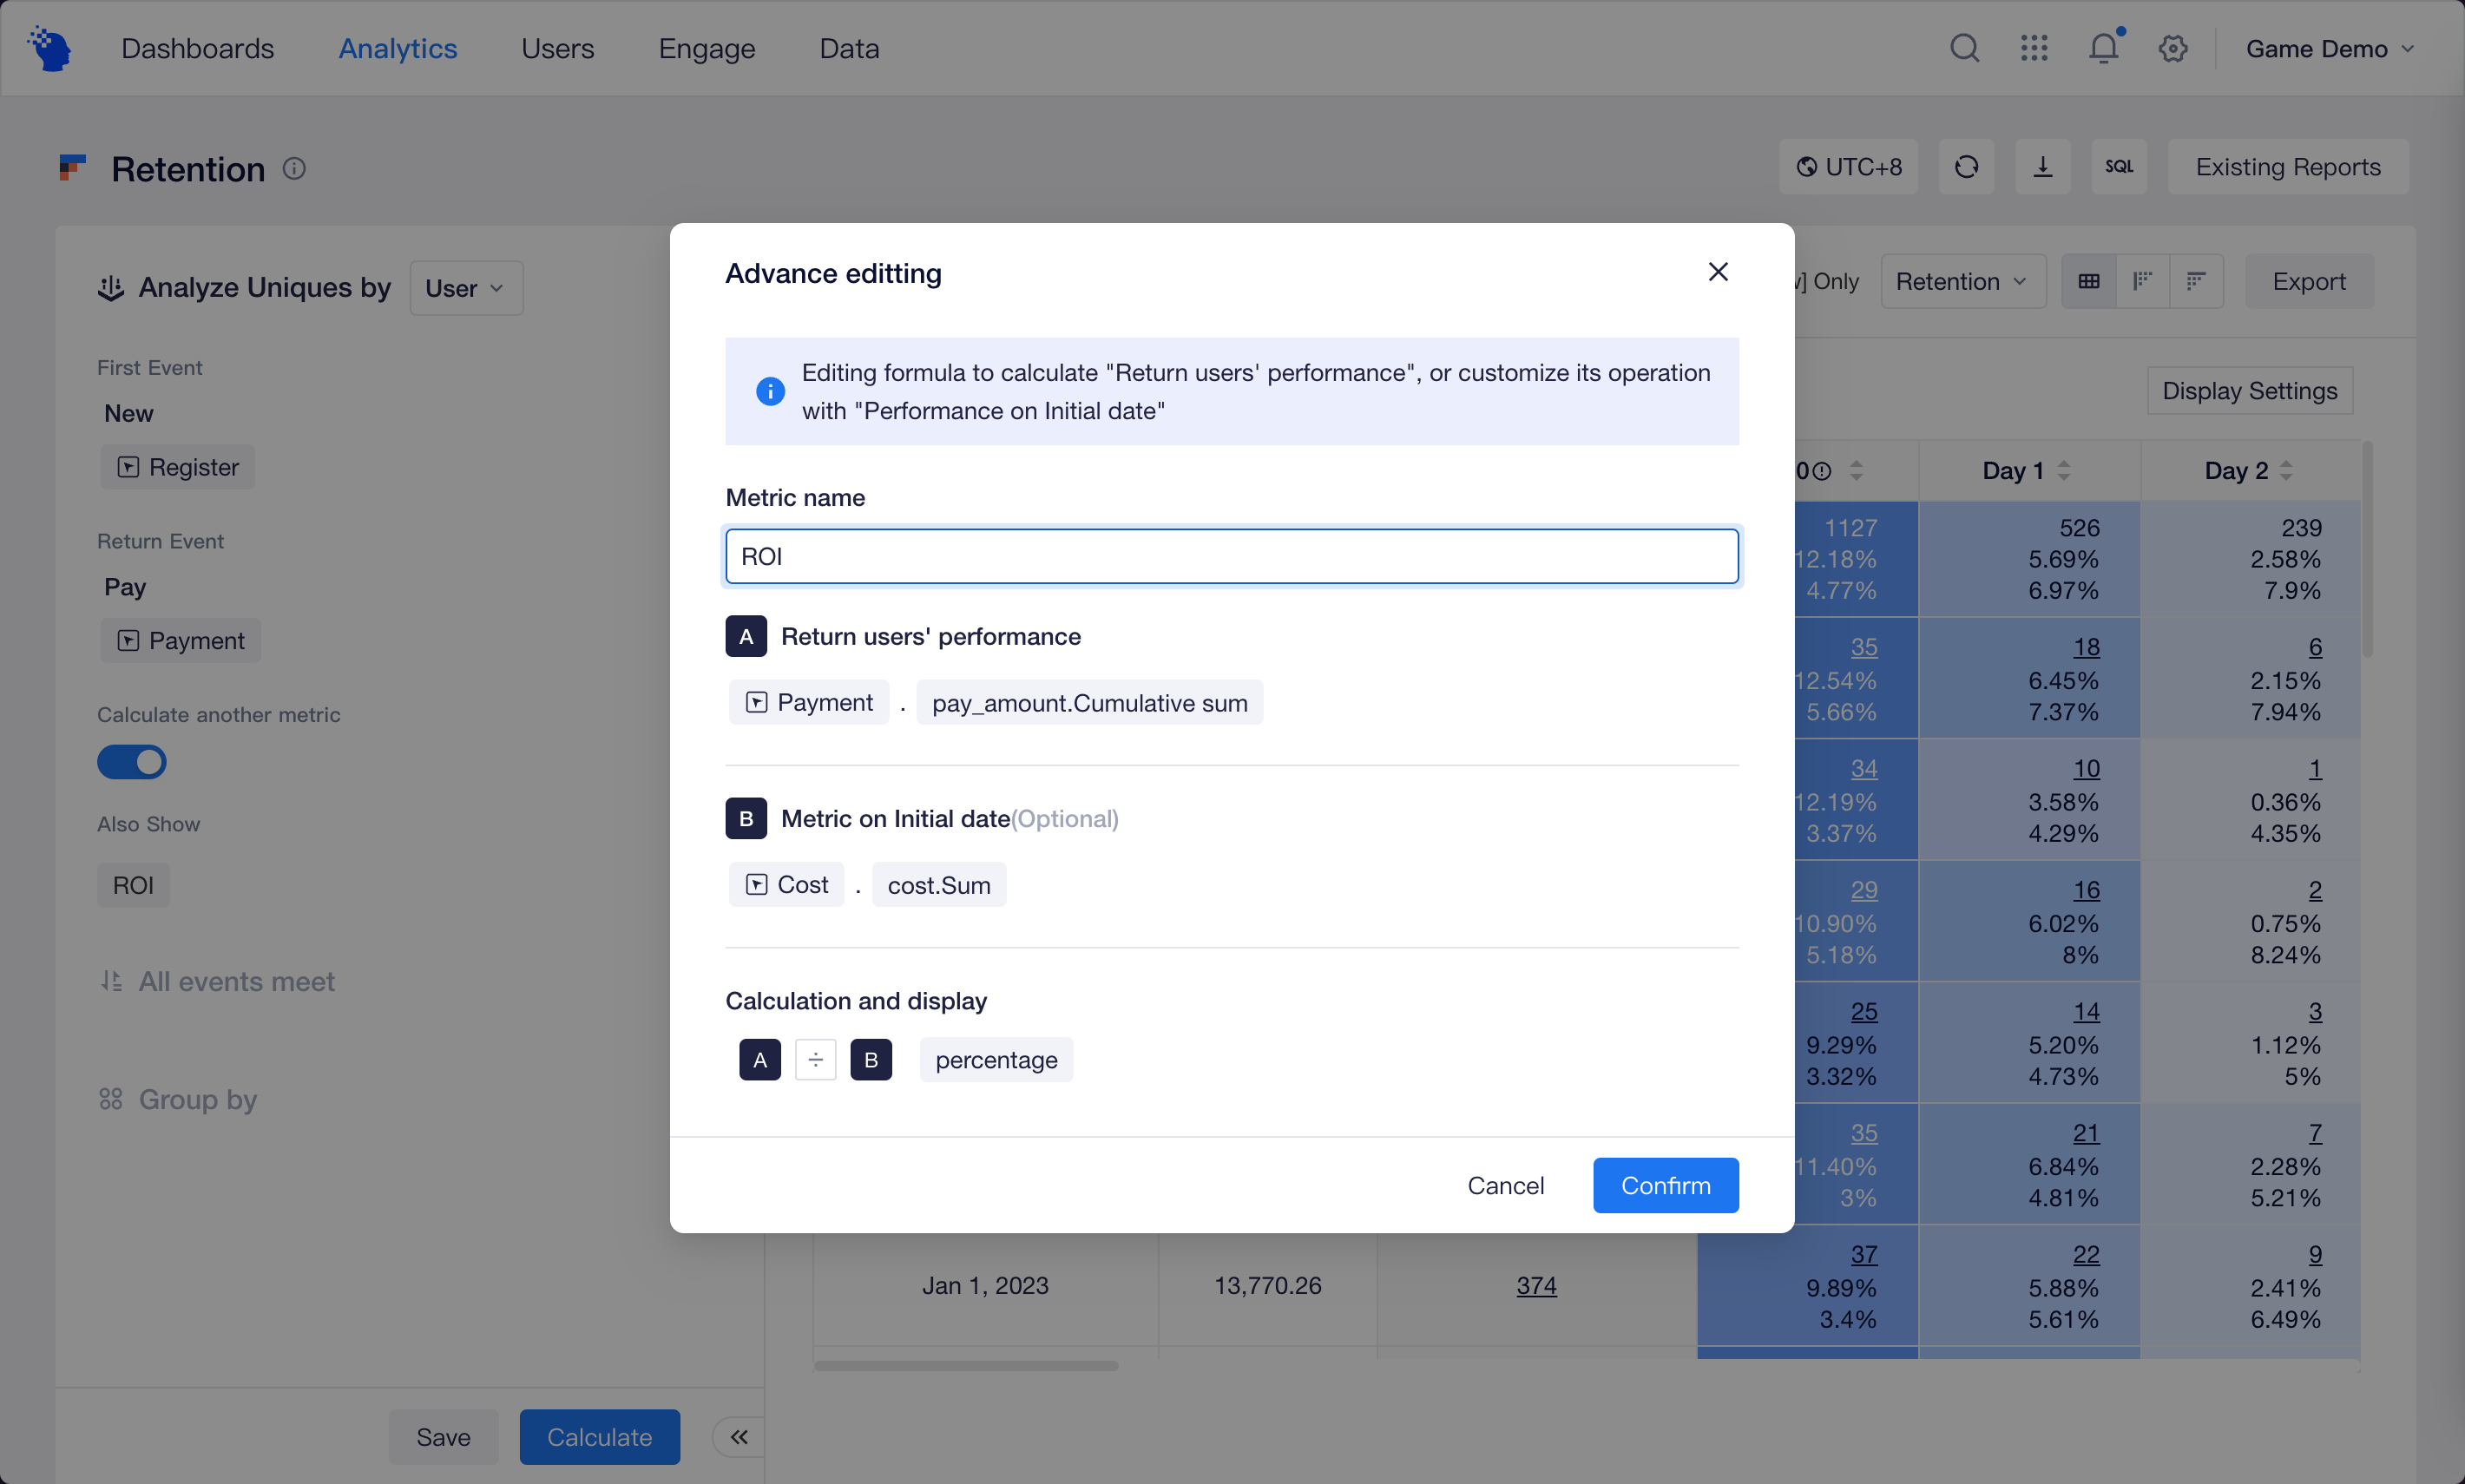Open the settings gear icon
2465x1484 pixels.
point(2172,48)
